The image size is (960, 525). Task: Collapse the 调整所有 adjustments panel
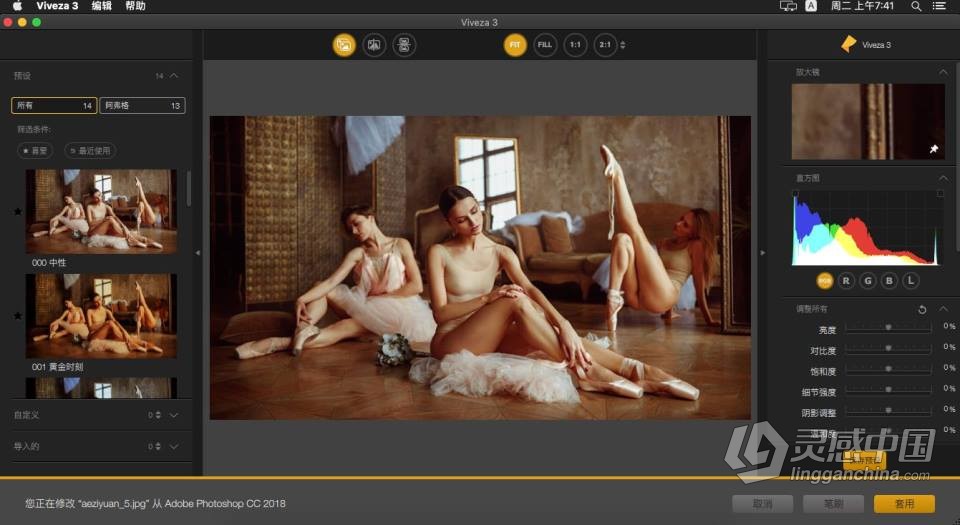pyautogui.click(x=943, y=309)
